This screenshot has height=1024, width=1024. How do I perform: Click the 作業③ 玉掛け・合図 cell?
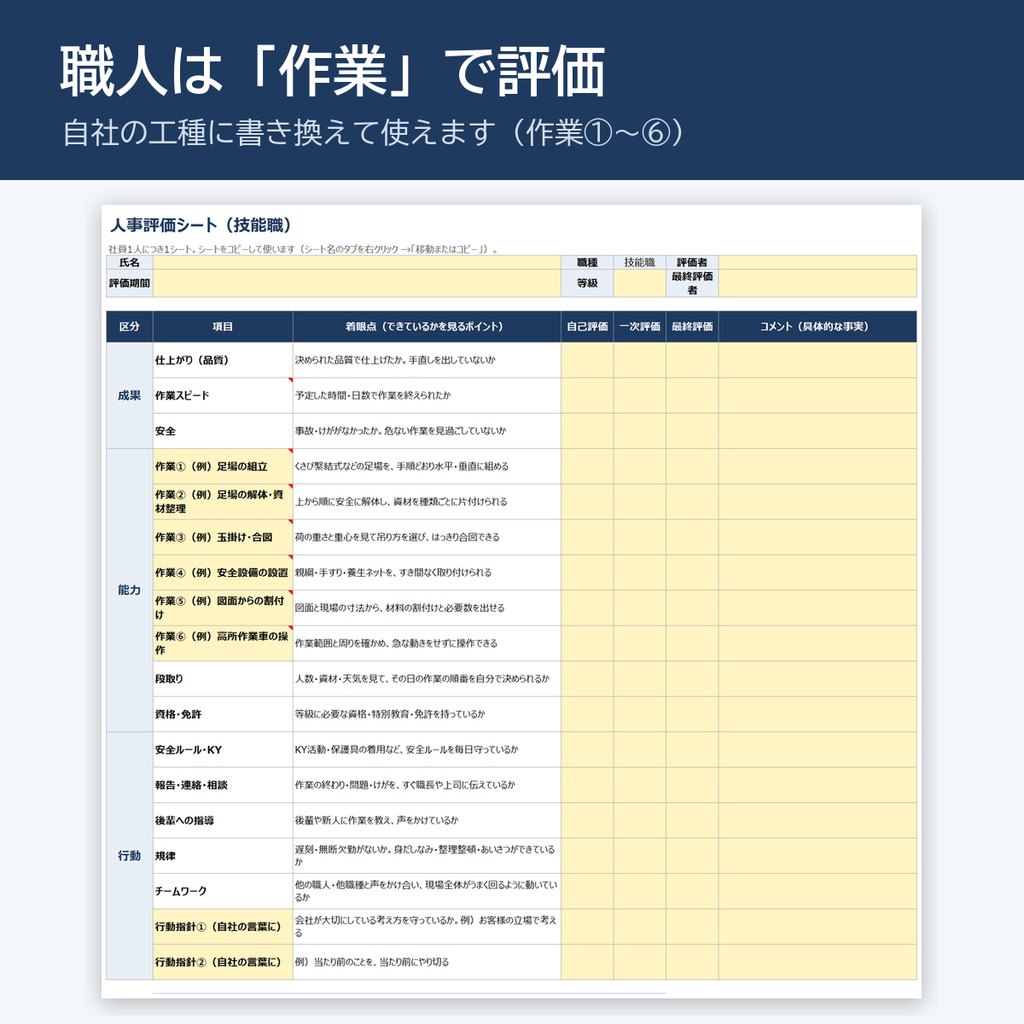[223, 537]
